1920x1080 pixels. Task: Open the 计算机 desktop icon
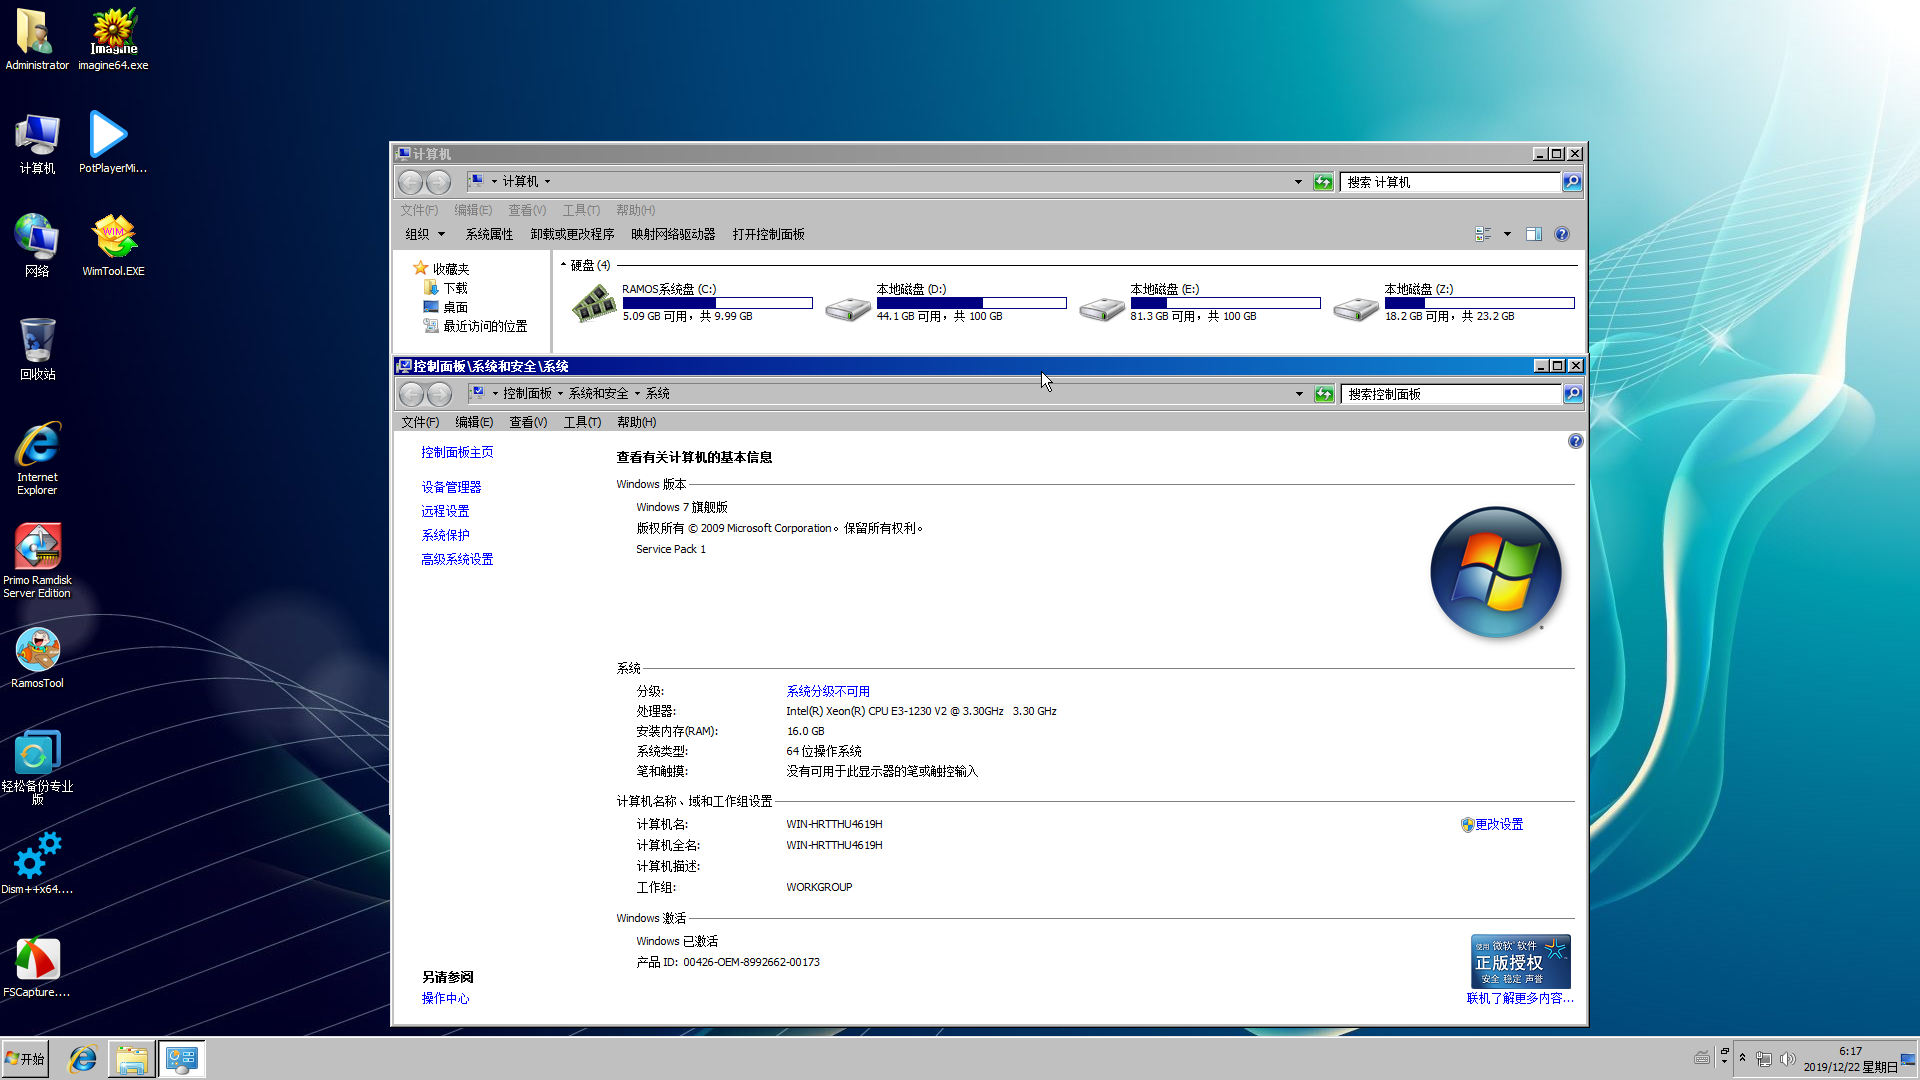[37, 142]
